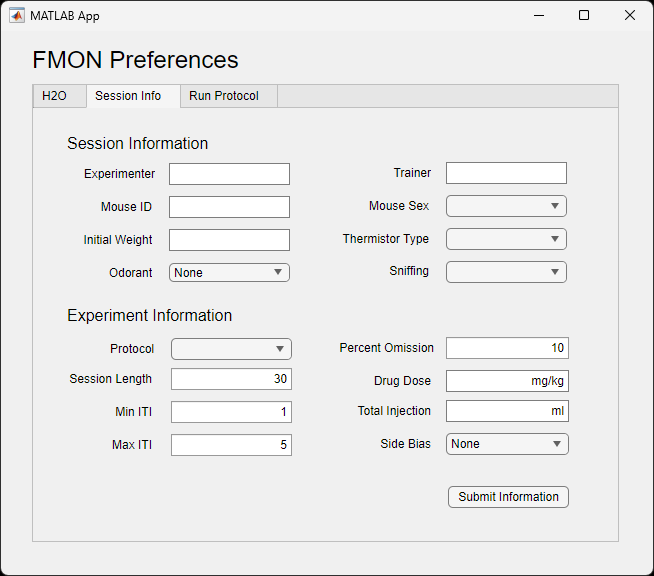Viewport: 654px width, 576px height.
Task: Click the Total Injection label
Action: click(394, 411)
